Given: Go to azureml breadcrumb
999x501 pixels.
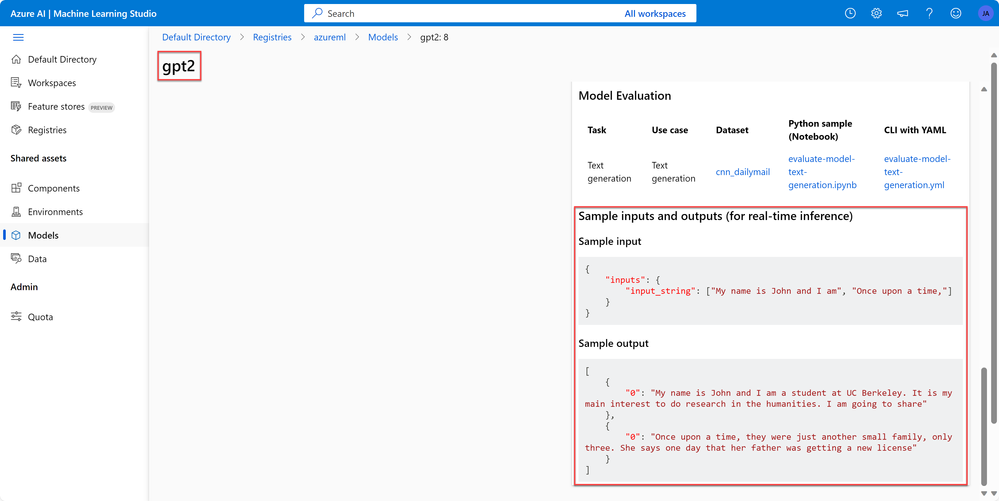Looking at the screenshot, I should (329, 38).
